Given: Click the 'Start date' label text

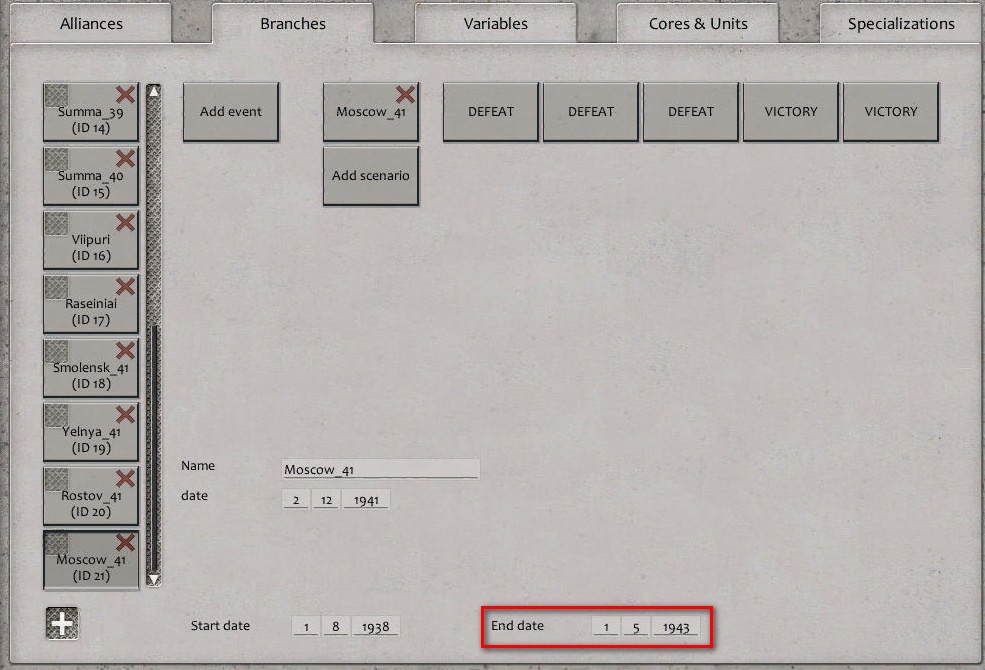Looking at the screenshot, I should pos(220,626).
